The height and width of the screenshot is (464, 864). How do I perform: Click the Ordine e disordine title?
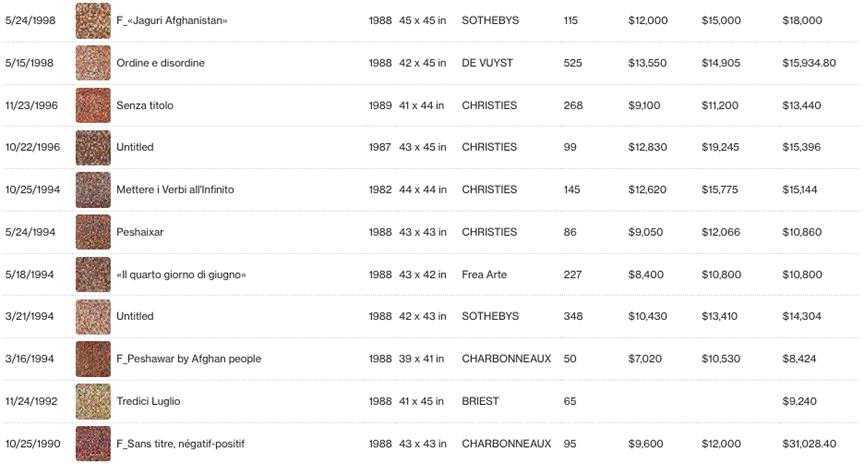tap(160, 63)
